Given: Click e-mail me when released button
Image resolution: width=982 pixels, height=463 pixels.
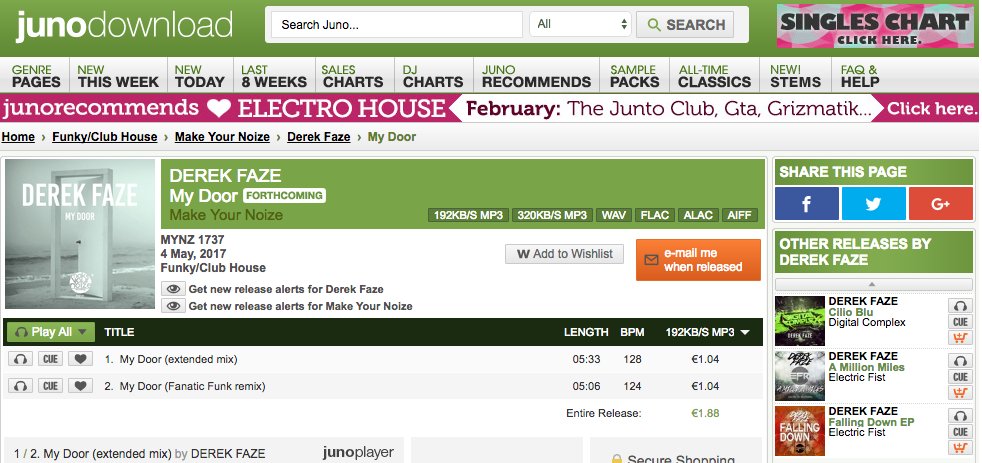Looking at the screenshot, I should pyautogui.click(x=698, y=260).
